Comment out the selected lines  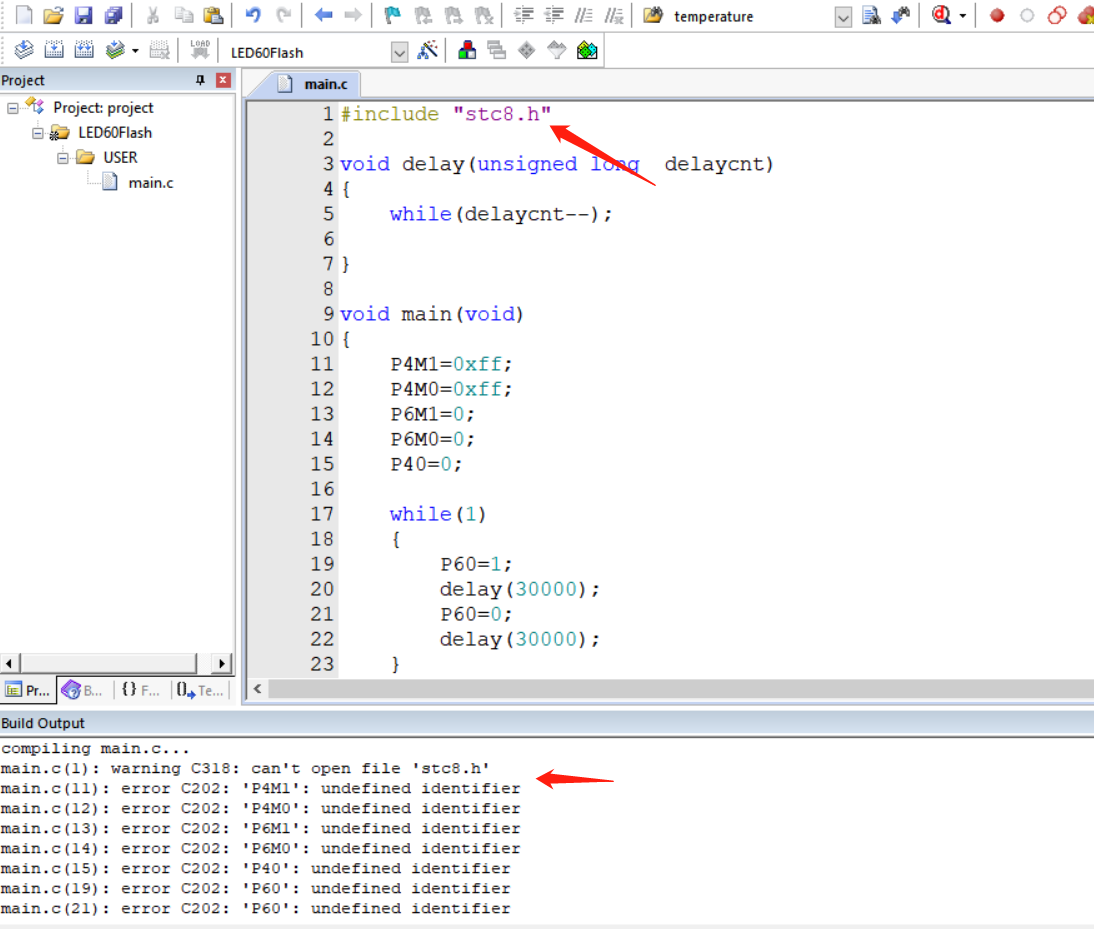(x=583, y=15)
